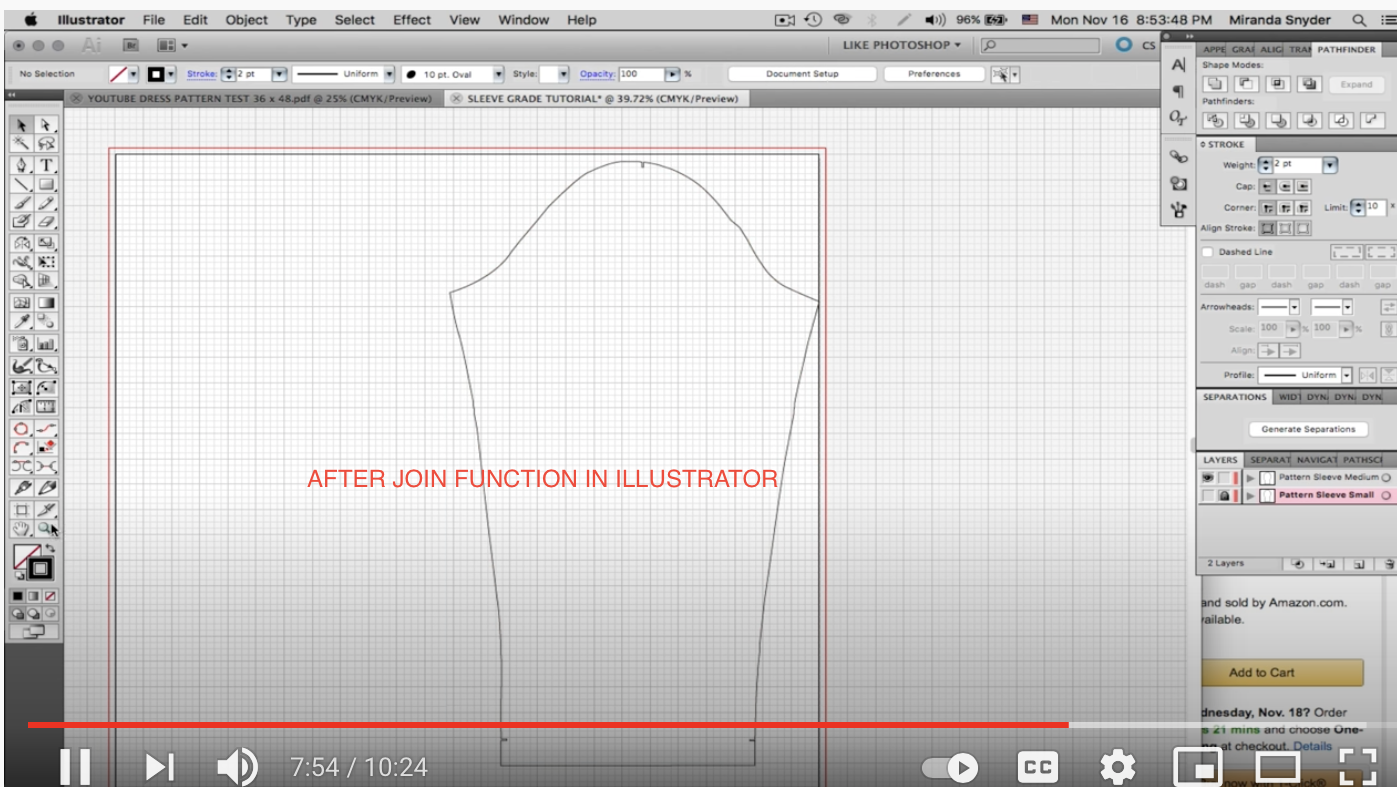Set stroke corner to Bevel Join
This screenshot has width=1397, height=787.
point(1302,208)
